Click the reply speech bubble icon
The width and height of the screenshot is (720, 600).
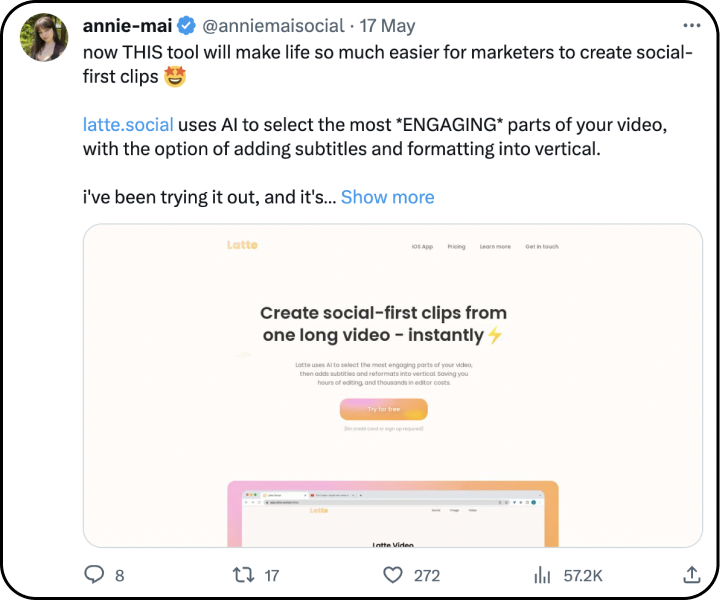pyautogui.click(x=95, y=575)
